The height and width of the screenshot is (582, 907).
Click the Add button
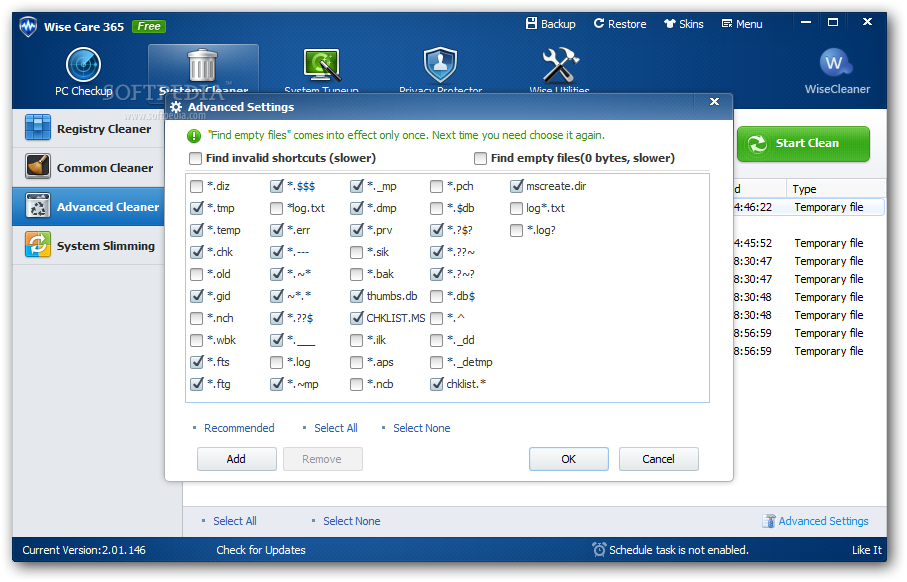pos(236,459)
